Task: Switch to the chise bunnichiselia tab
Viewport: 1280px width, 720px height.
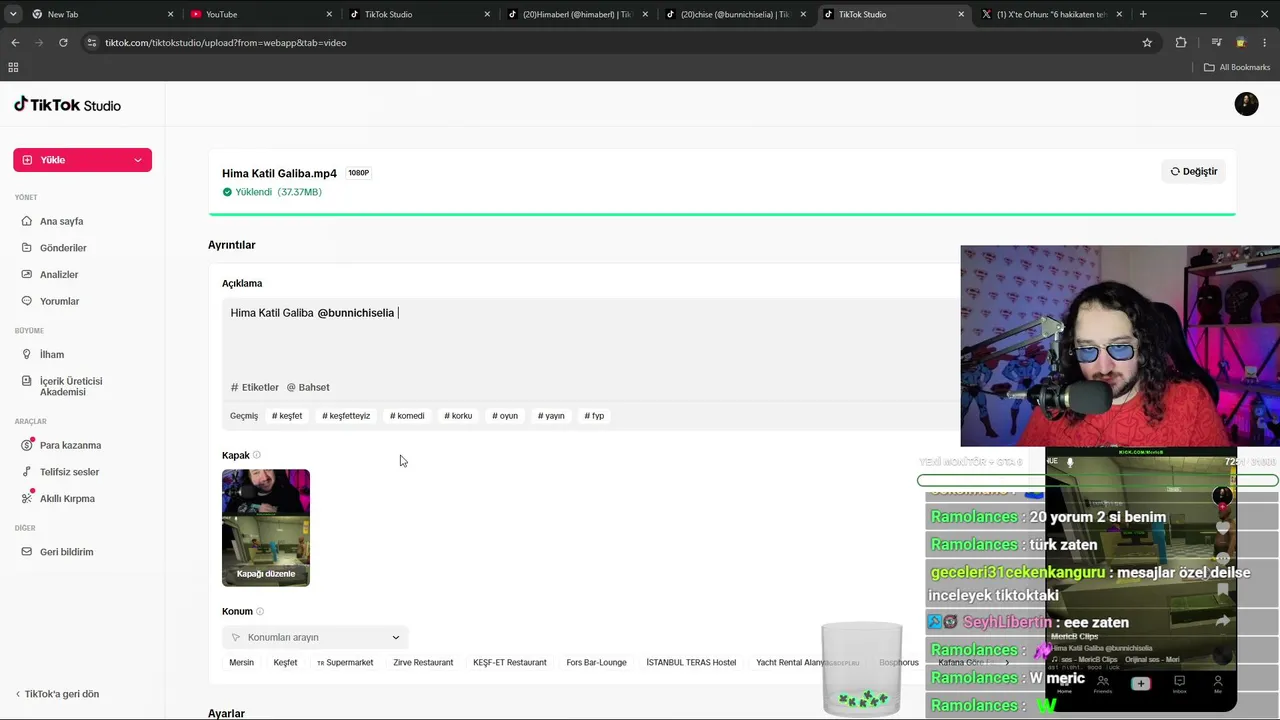Action: (735, 14)
